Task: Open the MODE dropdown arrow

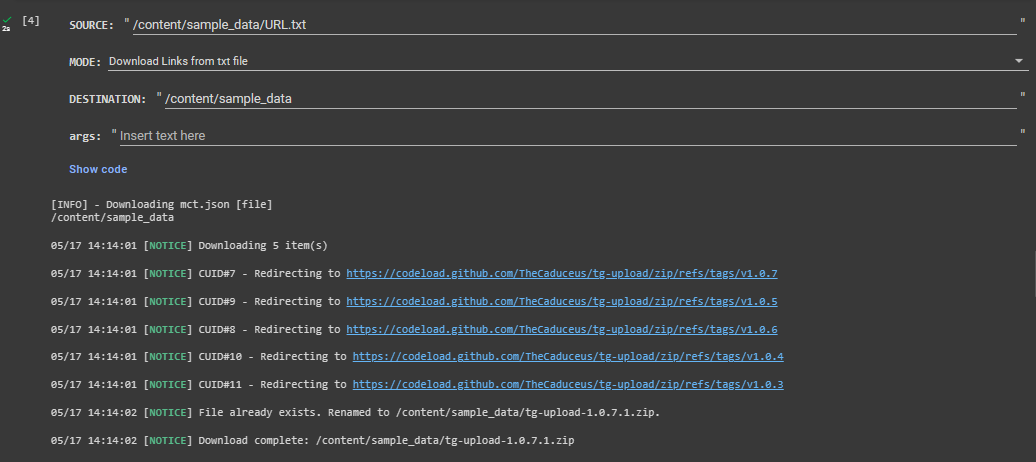Action: (x=1020, y=61)
